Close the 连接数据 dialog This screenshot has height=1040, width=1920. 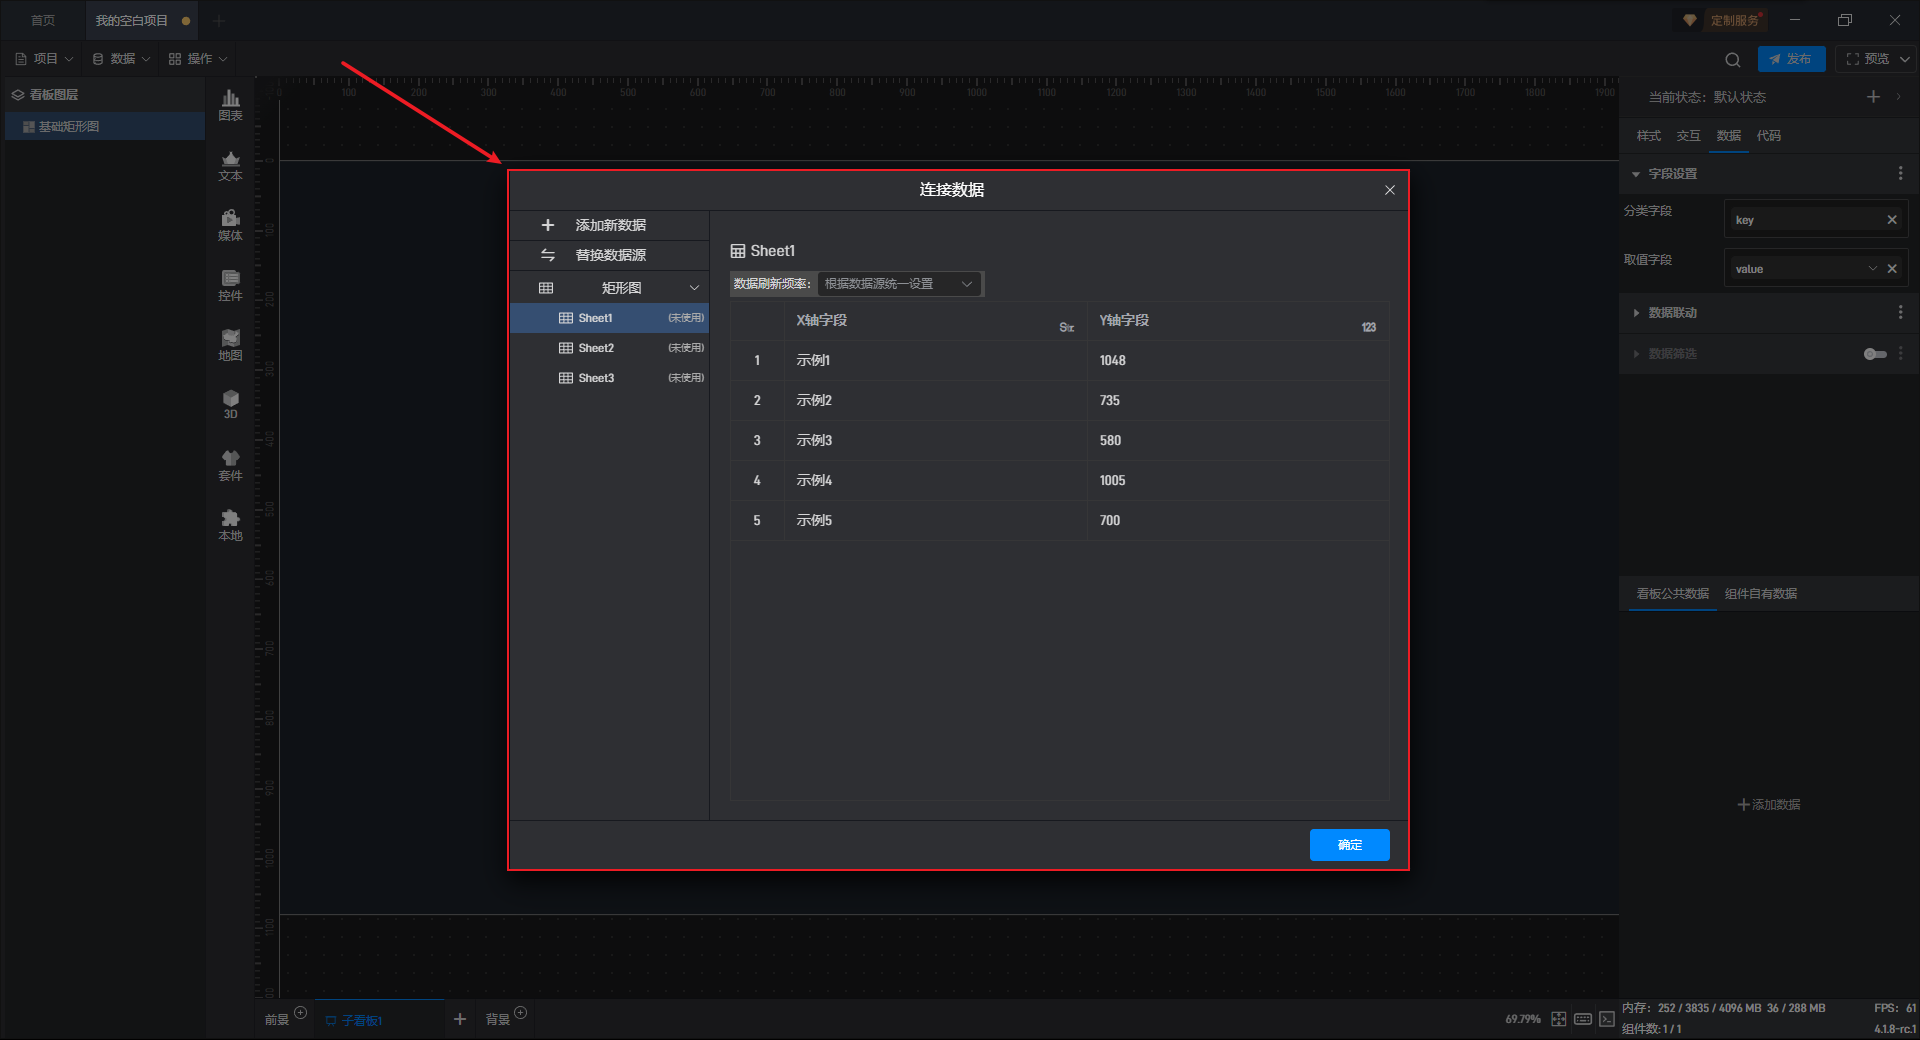tap(1389, 190)
